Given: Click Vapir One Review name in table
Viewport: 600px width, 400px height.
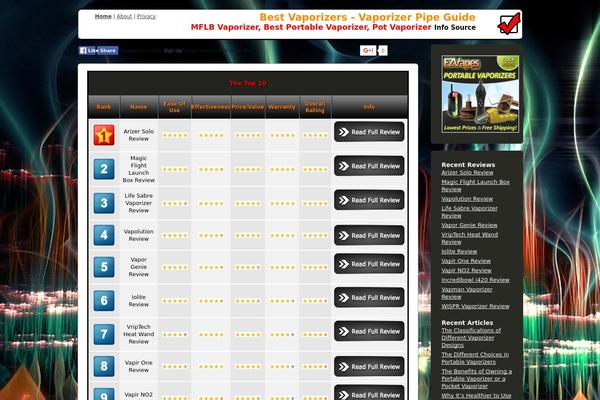Looking at the screenshot, I should pos(139,366).
